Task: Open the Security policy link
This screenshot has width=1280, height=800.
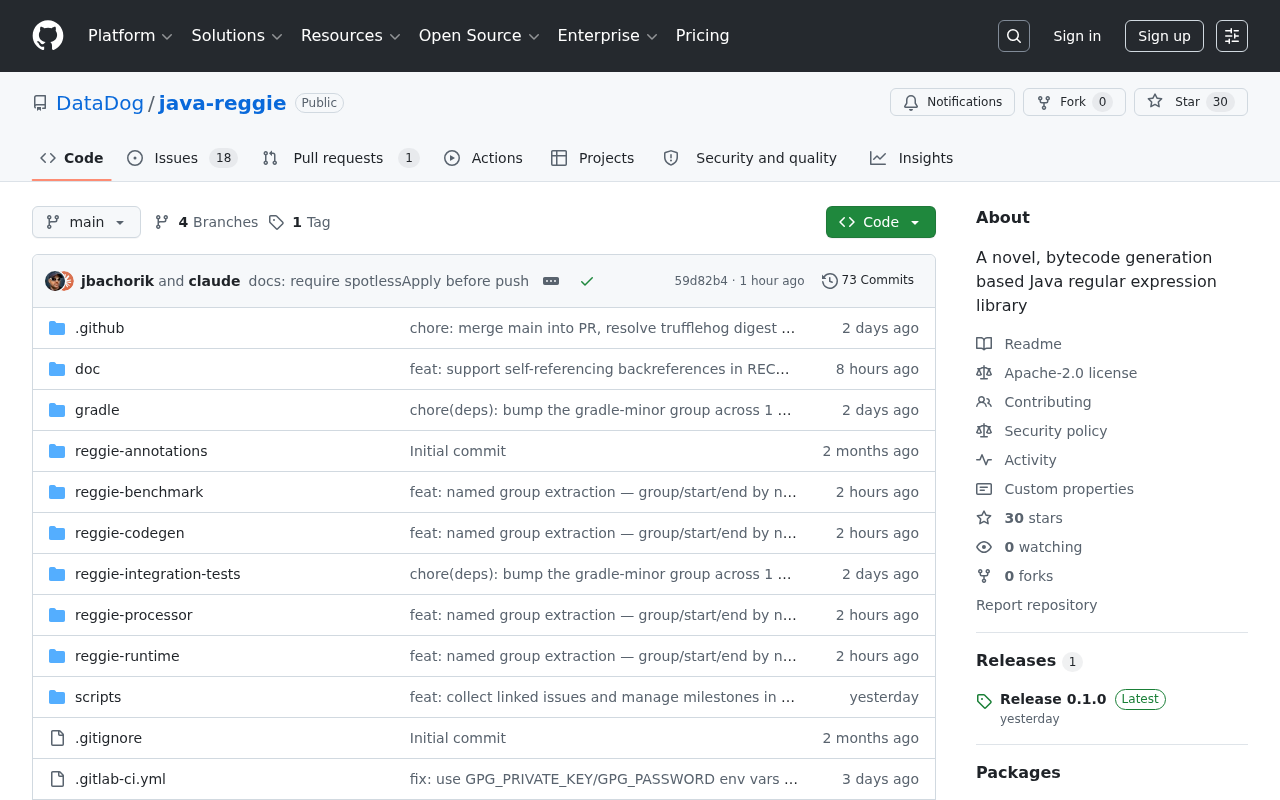Action: [x=1042, y=431]
